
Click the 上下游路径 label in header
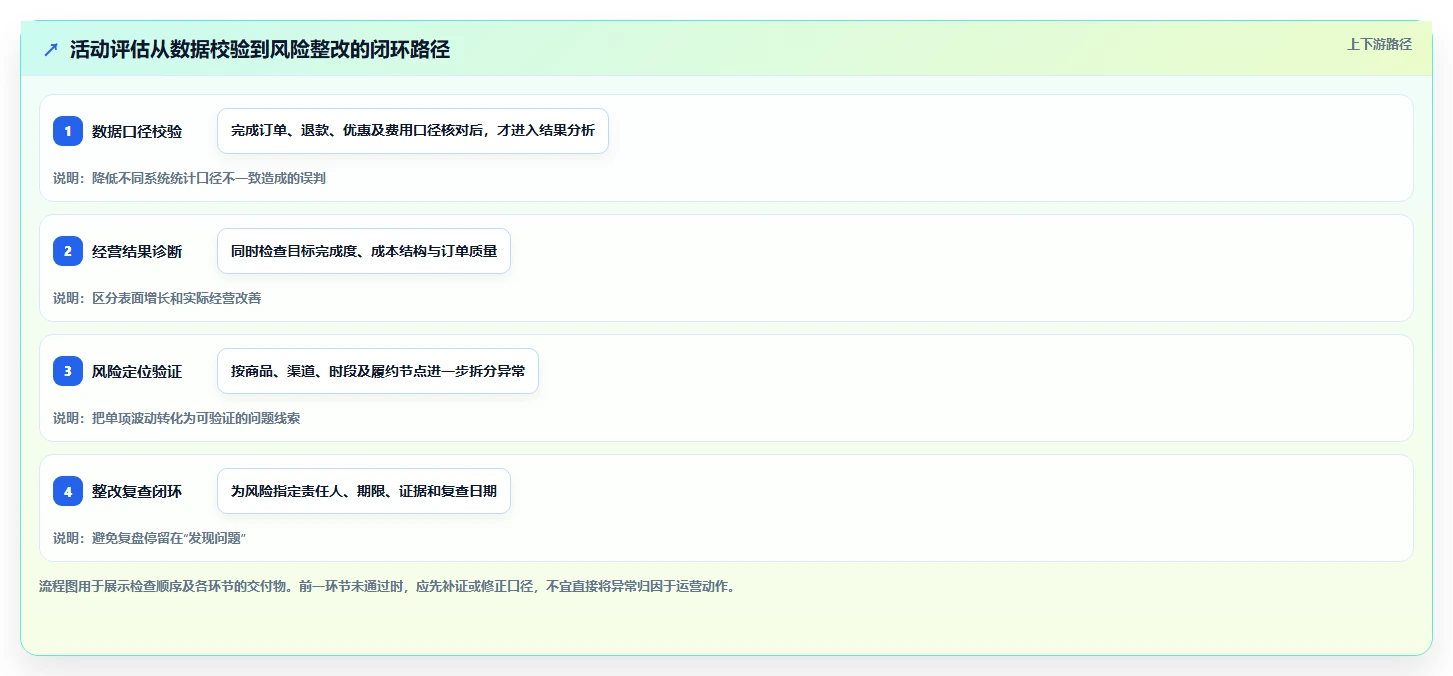click(x=1379, y=44)
